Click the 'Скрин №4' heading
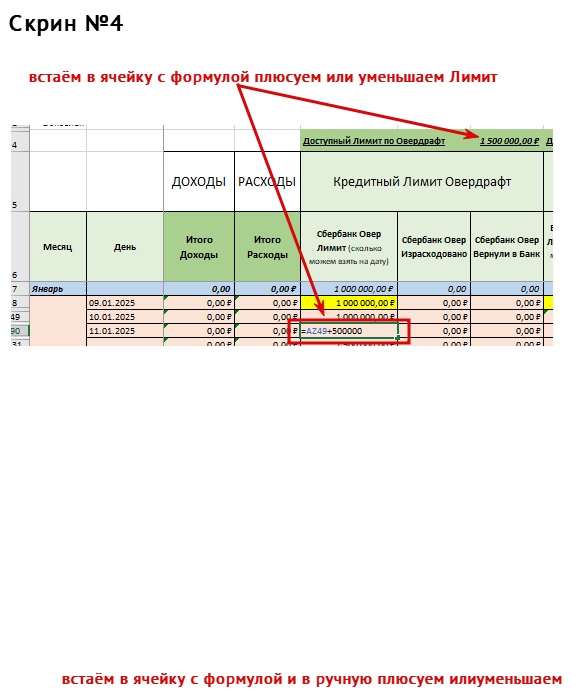The height and width of the screenshot is (696, 575). pos(66,24)
